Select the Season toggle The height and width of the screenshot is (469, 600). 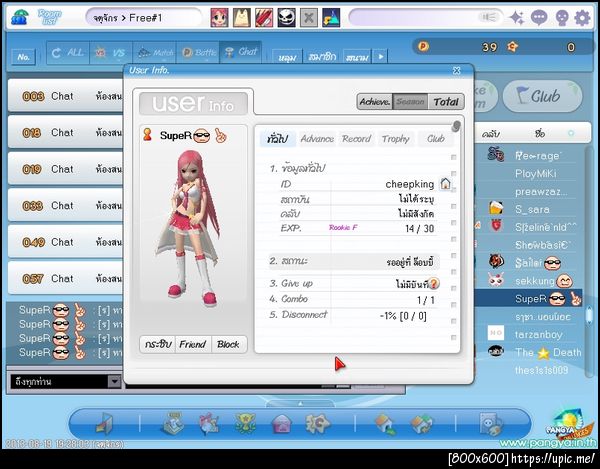pyautogui.click(x=410, y=102)
